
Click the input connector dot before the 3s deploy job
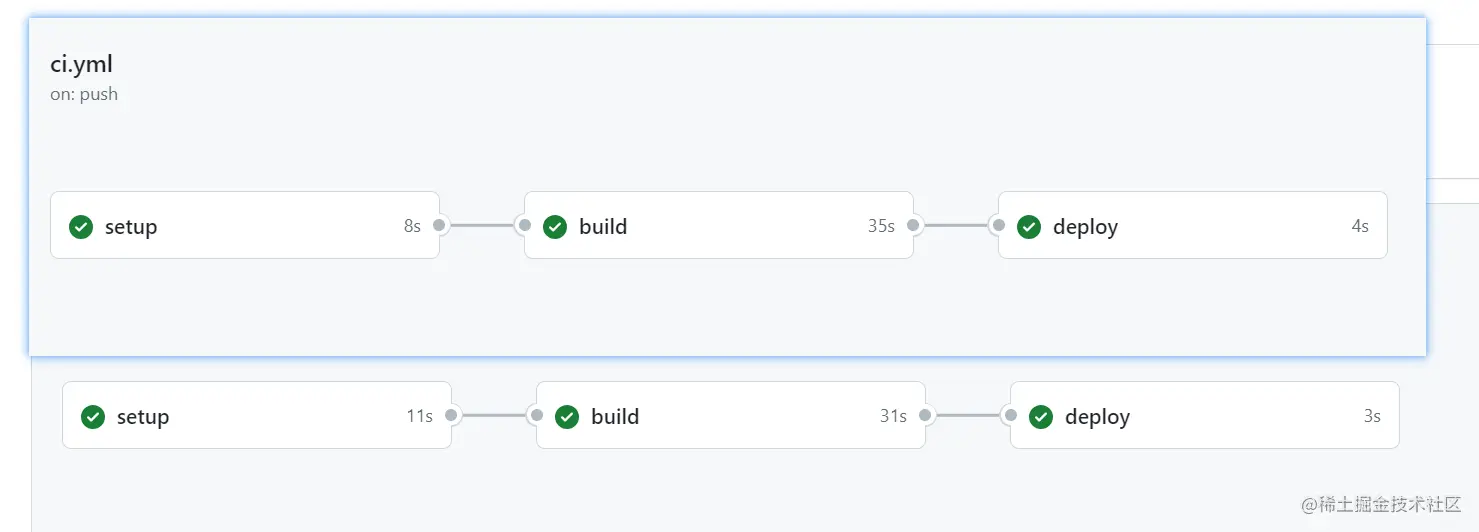click(x=1011, y=415)
